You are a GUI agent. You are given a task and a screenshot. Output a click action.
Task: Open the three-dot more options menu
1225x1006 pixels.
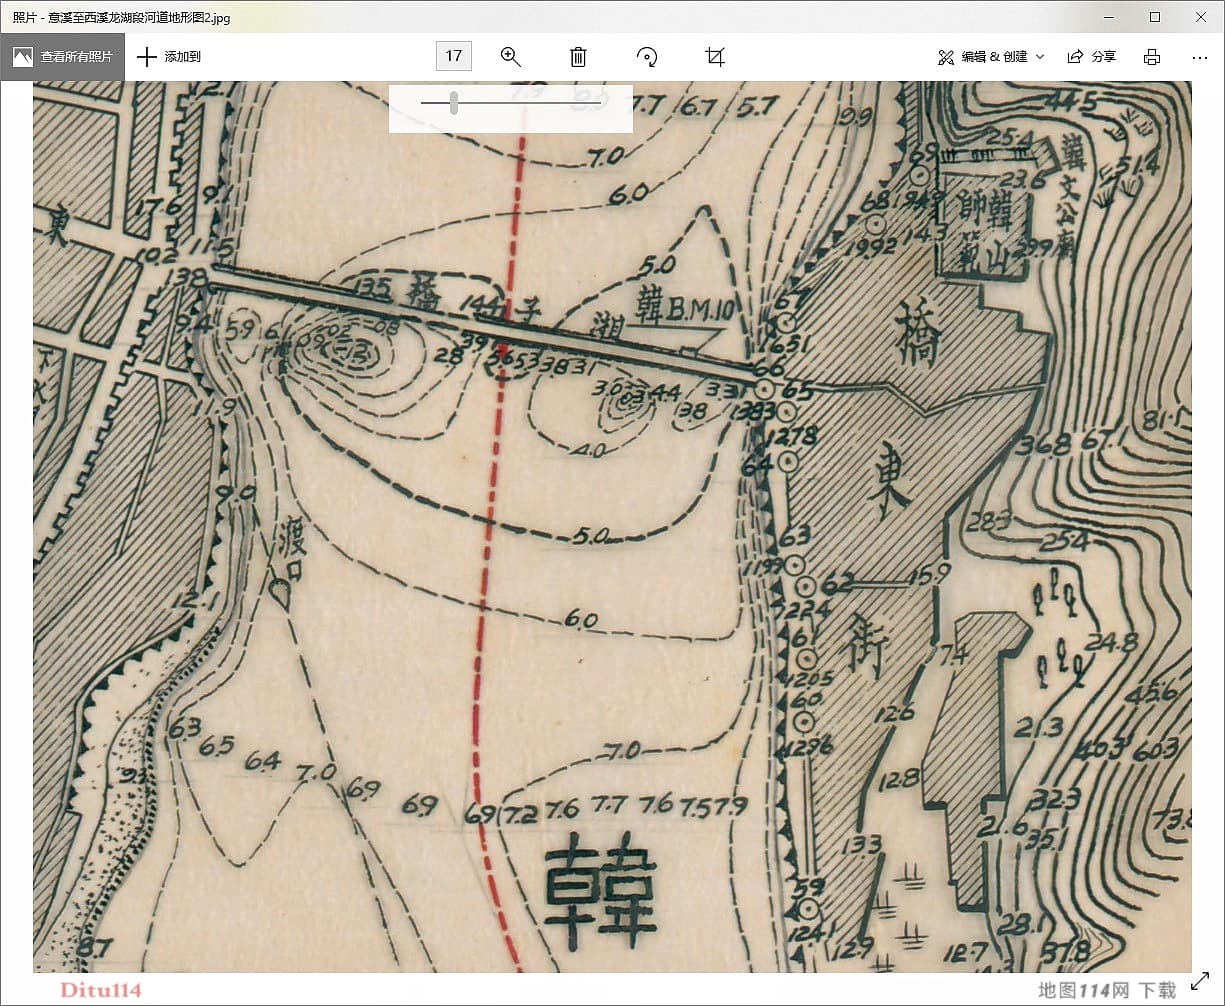(1200, 57)
